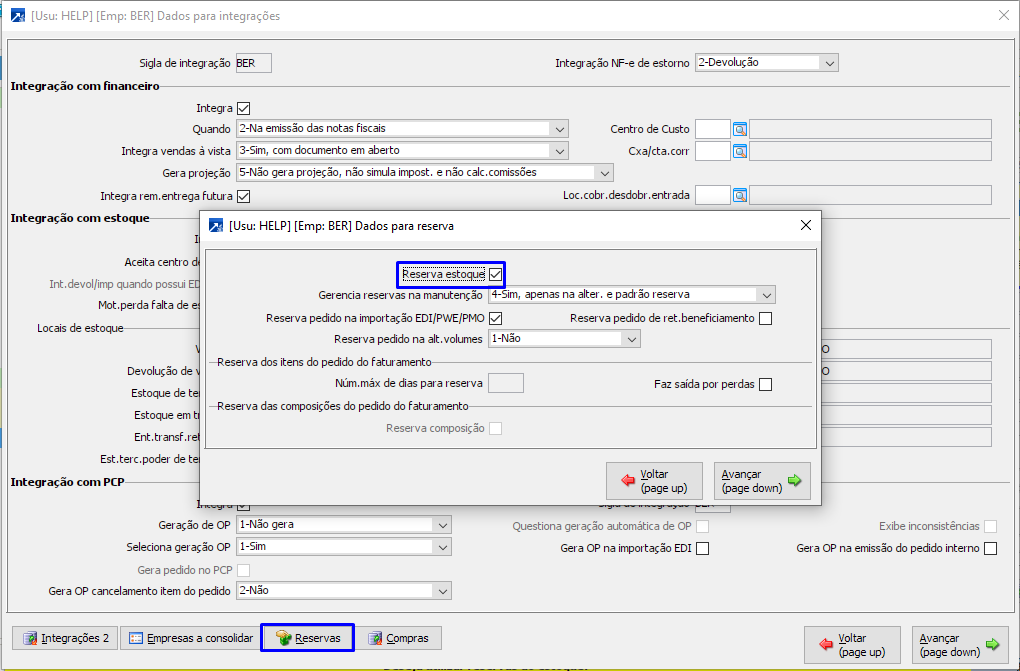This screenshot has height=671, width=1020.
Task: Click Avançar (page down) in reserva dialog
Action: [762, 481]
